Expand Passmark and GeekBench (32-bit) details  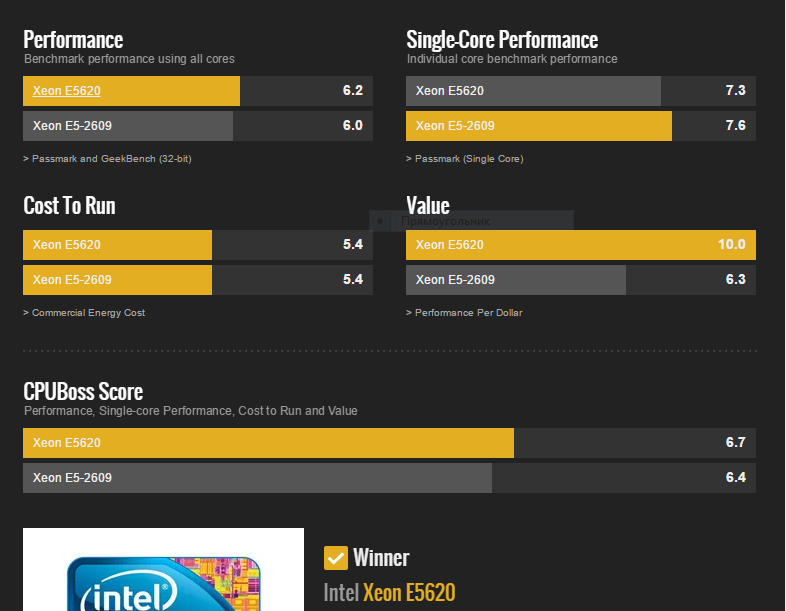[x=107, y=159]
